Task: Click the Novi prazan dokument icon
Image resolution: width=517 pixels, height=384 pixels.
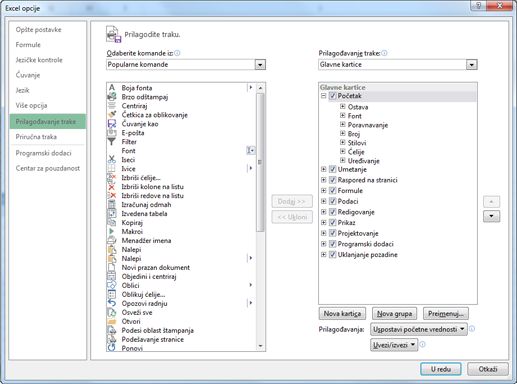Action: click(112, 267)
